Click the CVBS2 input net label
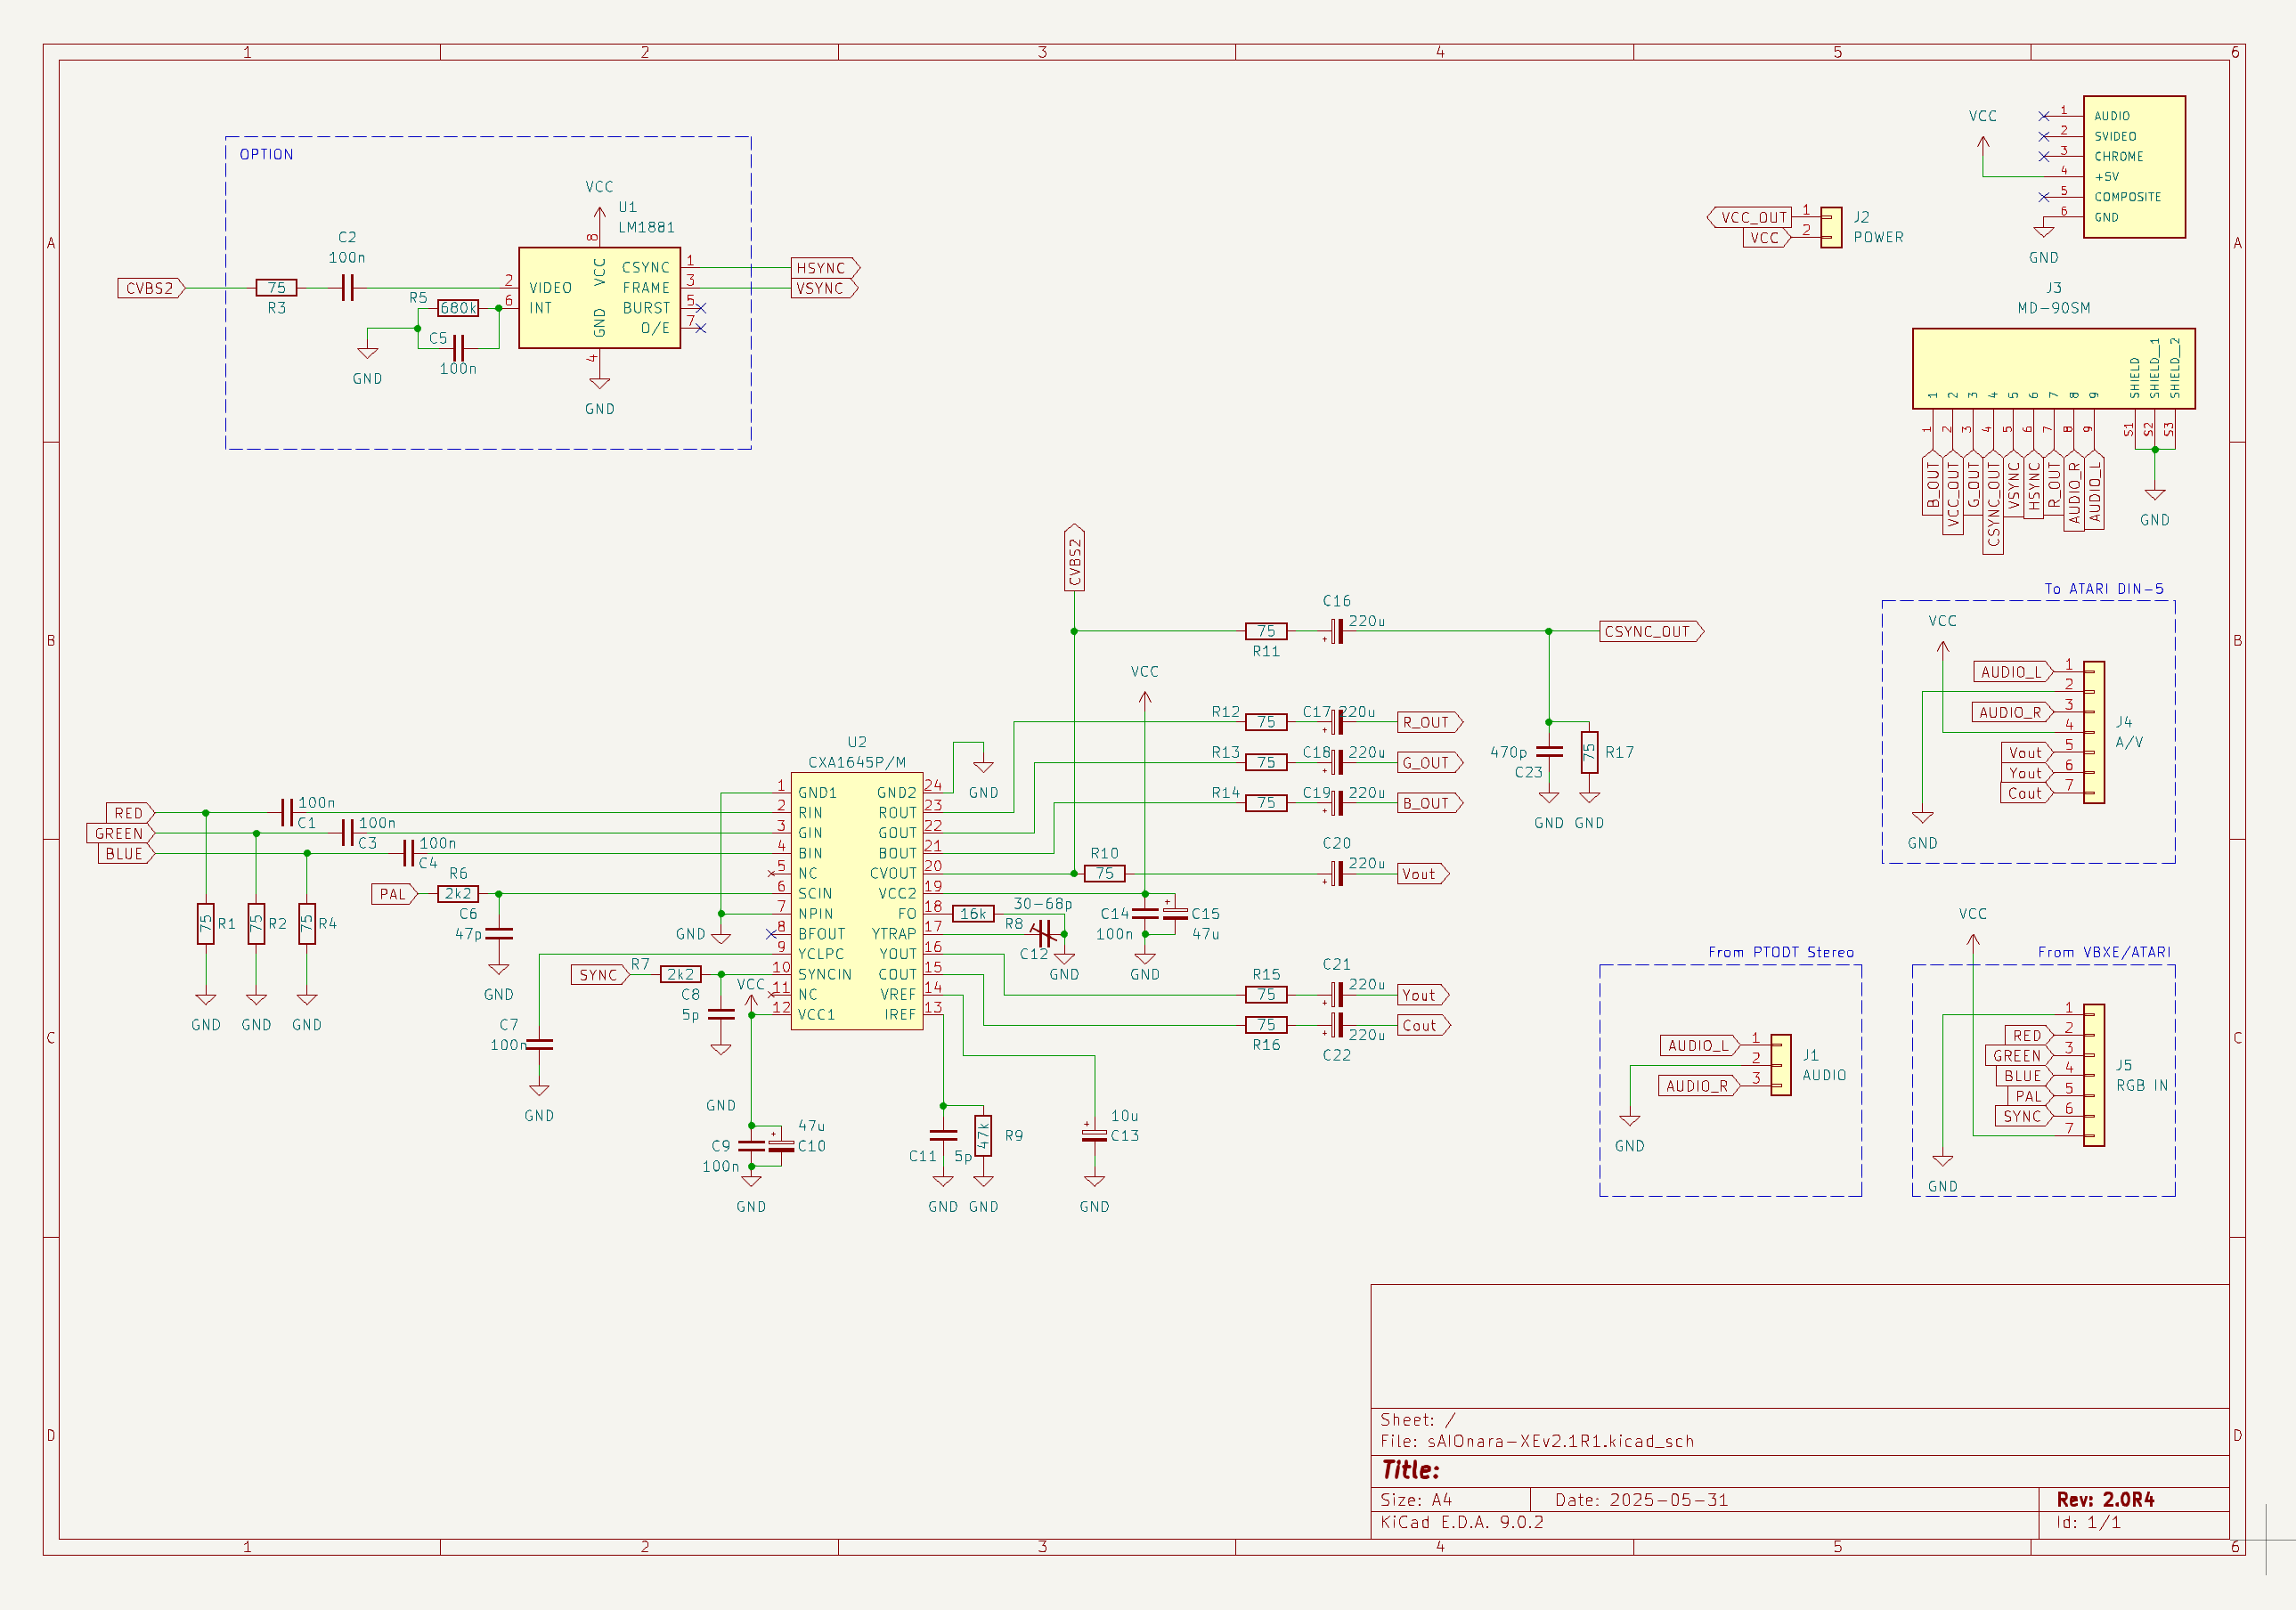The image size is (2296, 1610). (150, 287)
